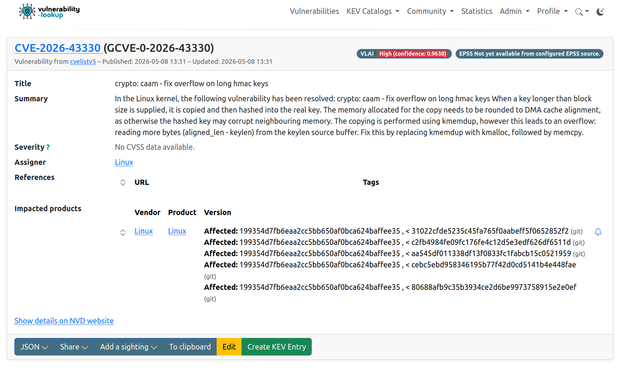Click the title text 'crypto: caam - fix overflow on long hmac keys'
This screenshot has height=368, width=627.
pyautogui.click(x=191, y=84)
